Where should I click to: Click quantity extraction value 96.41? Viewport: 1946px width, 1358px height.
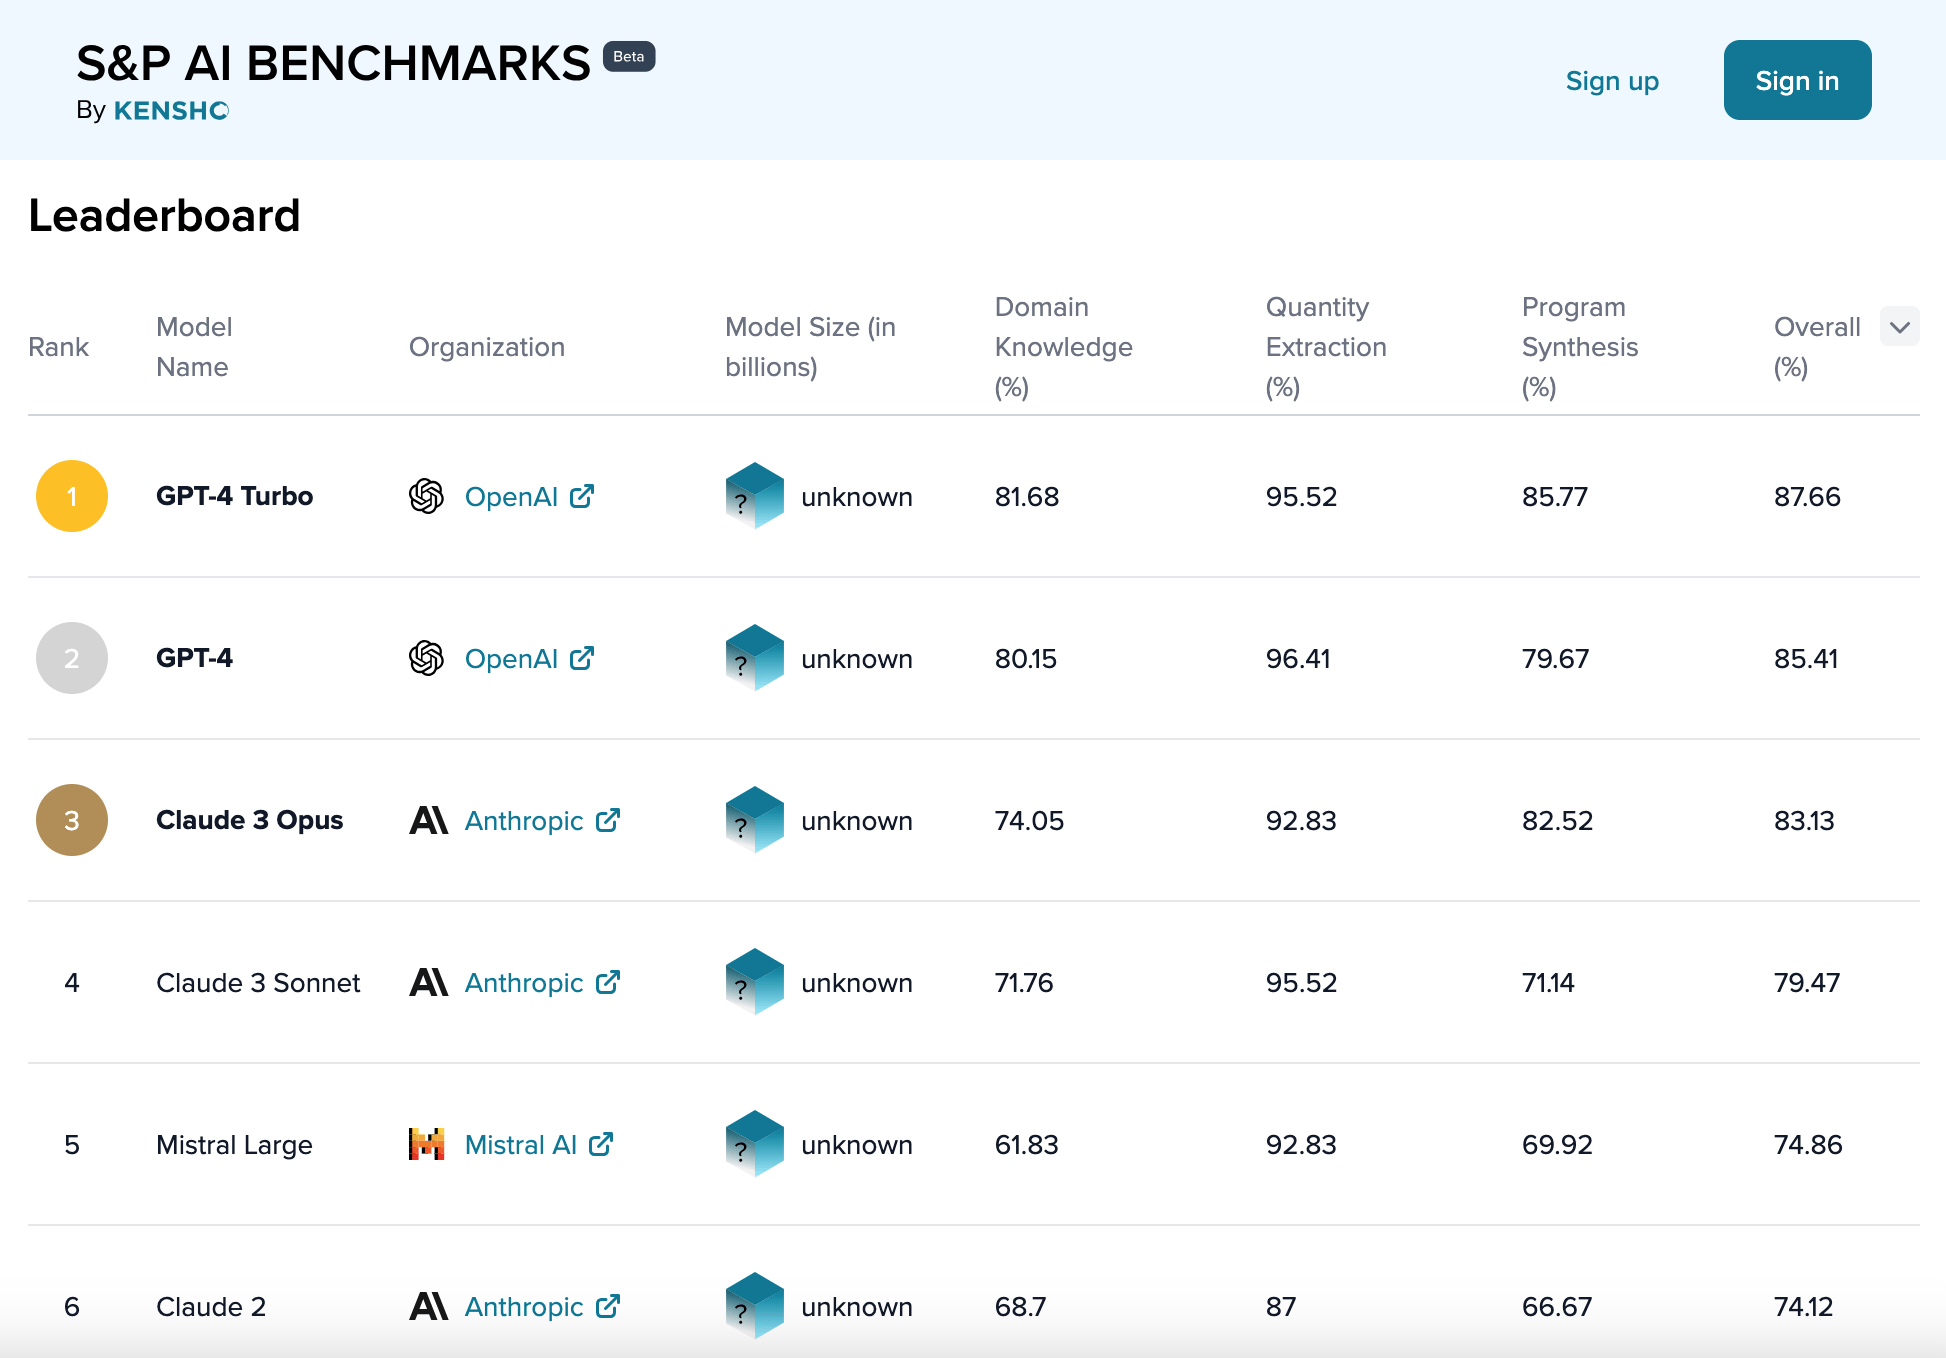[1298, 658]
